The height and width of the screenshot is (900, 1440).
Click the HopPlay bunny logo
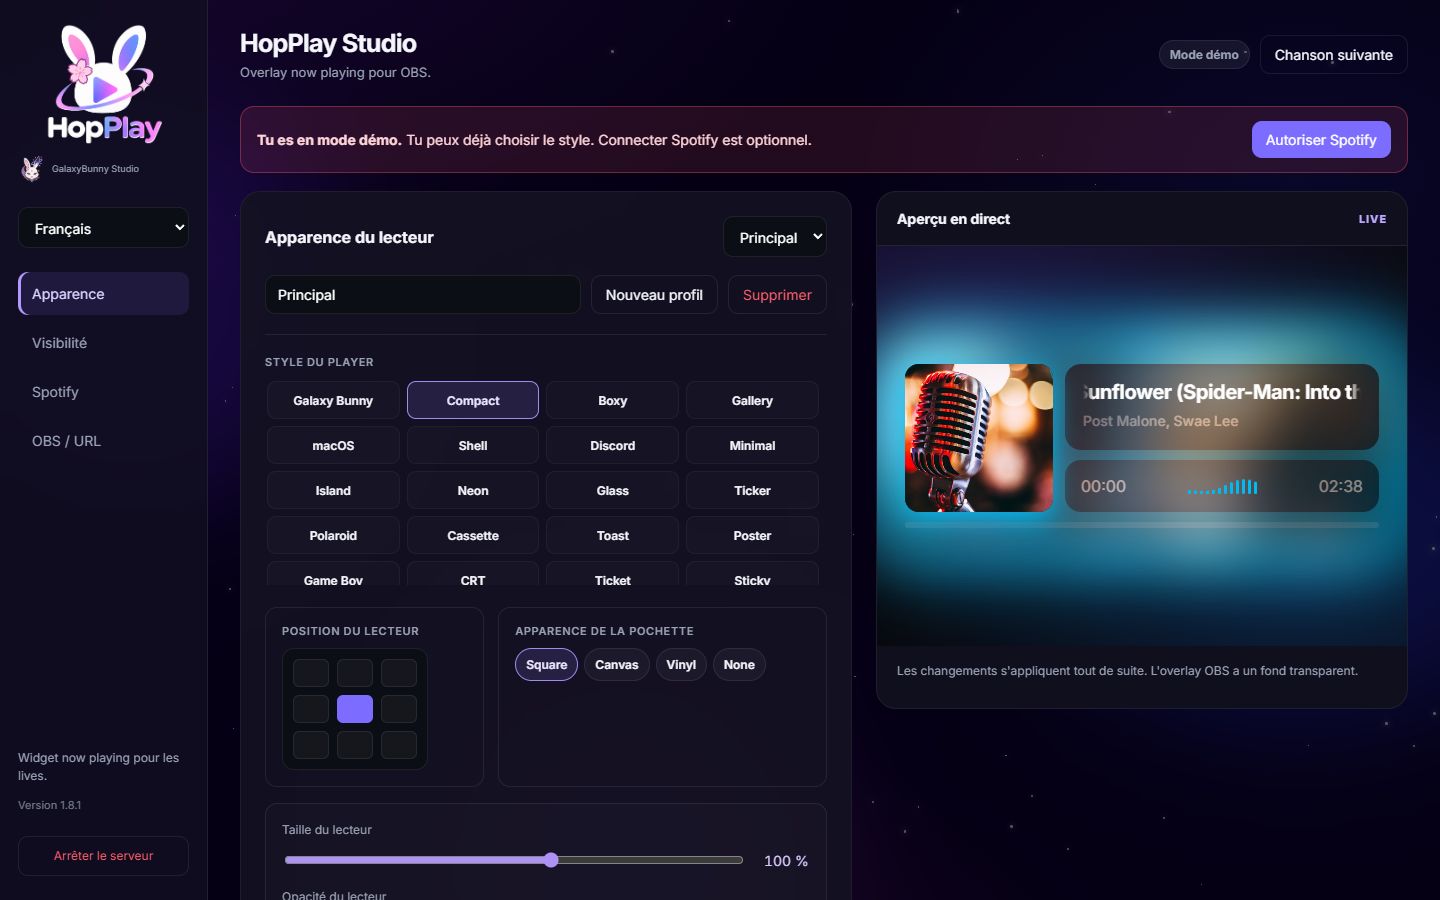[x=104, y=84]
